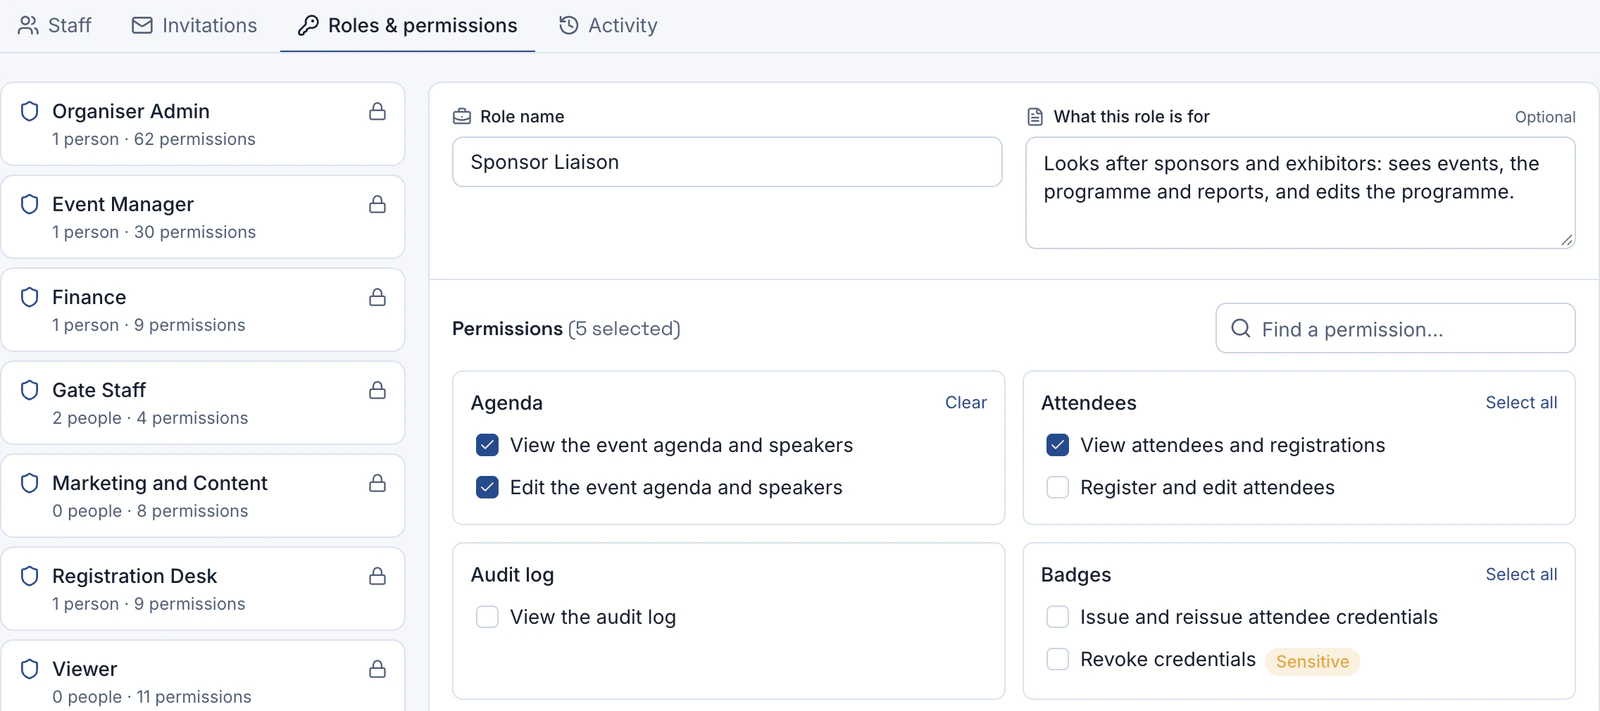The image size is (1600, 711).
Task: Click the Permissions (5 selected) heading
Action: click(566, 329)
